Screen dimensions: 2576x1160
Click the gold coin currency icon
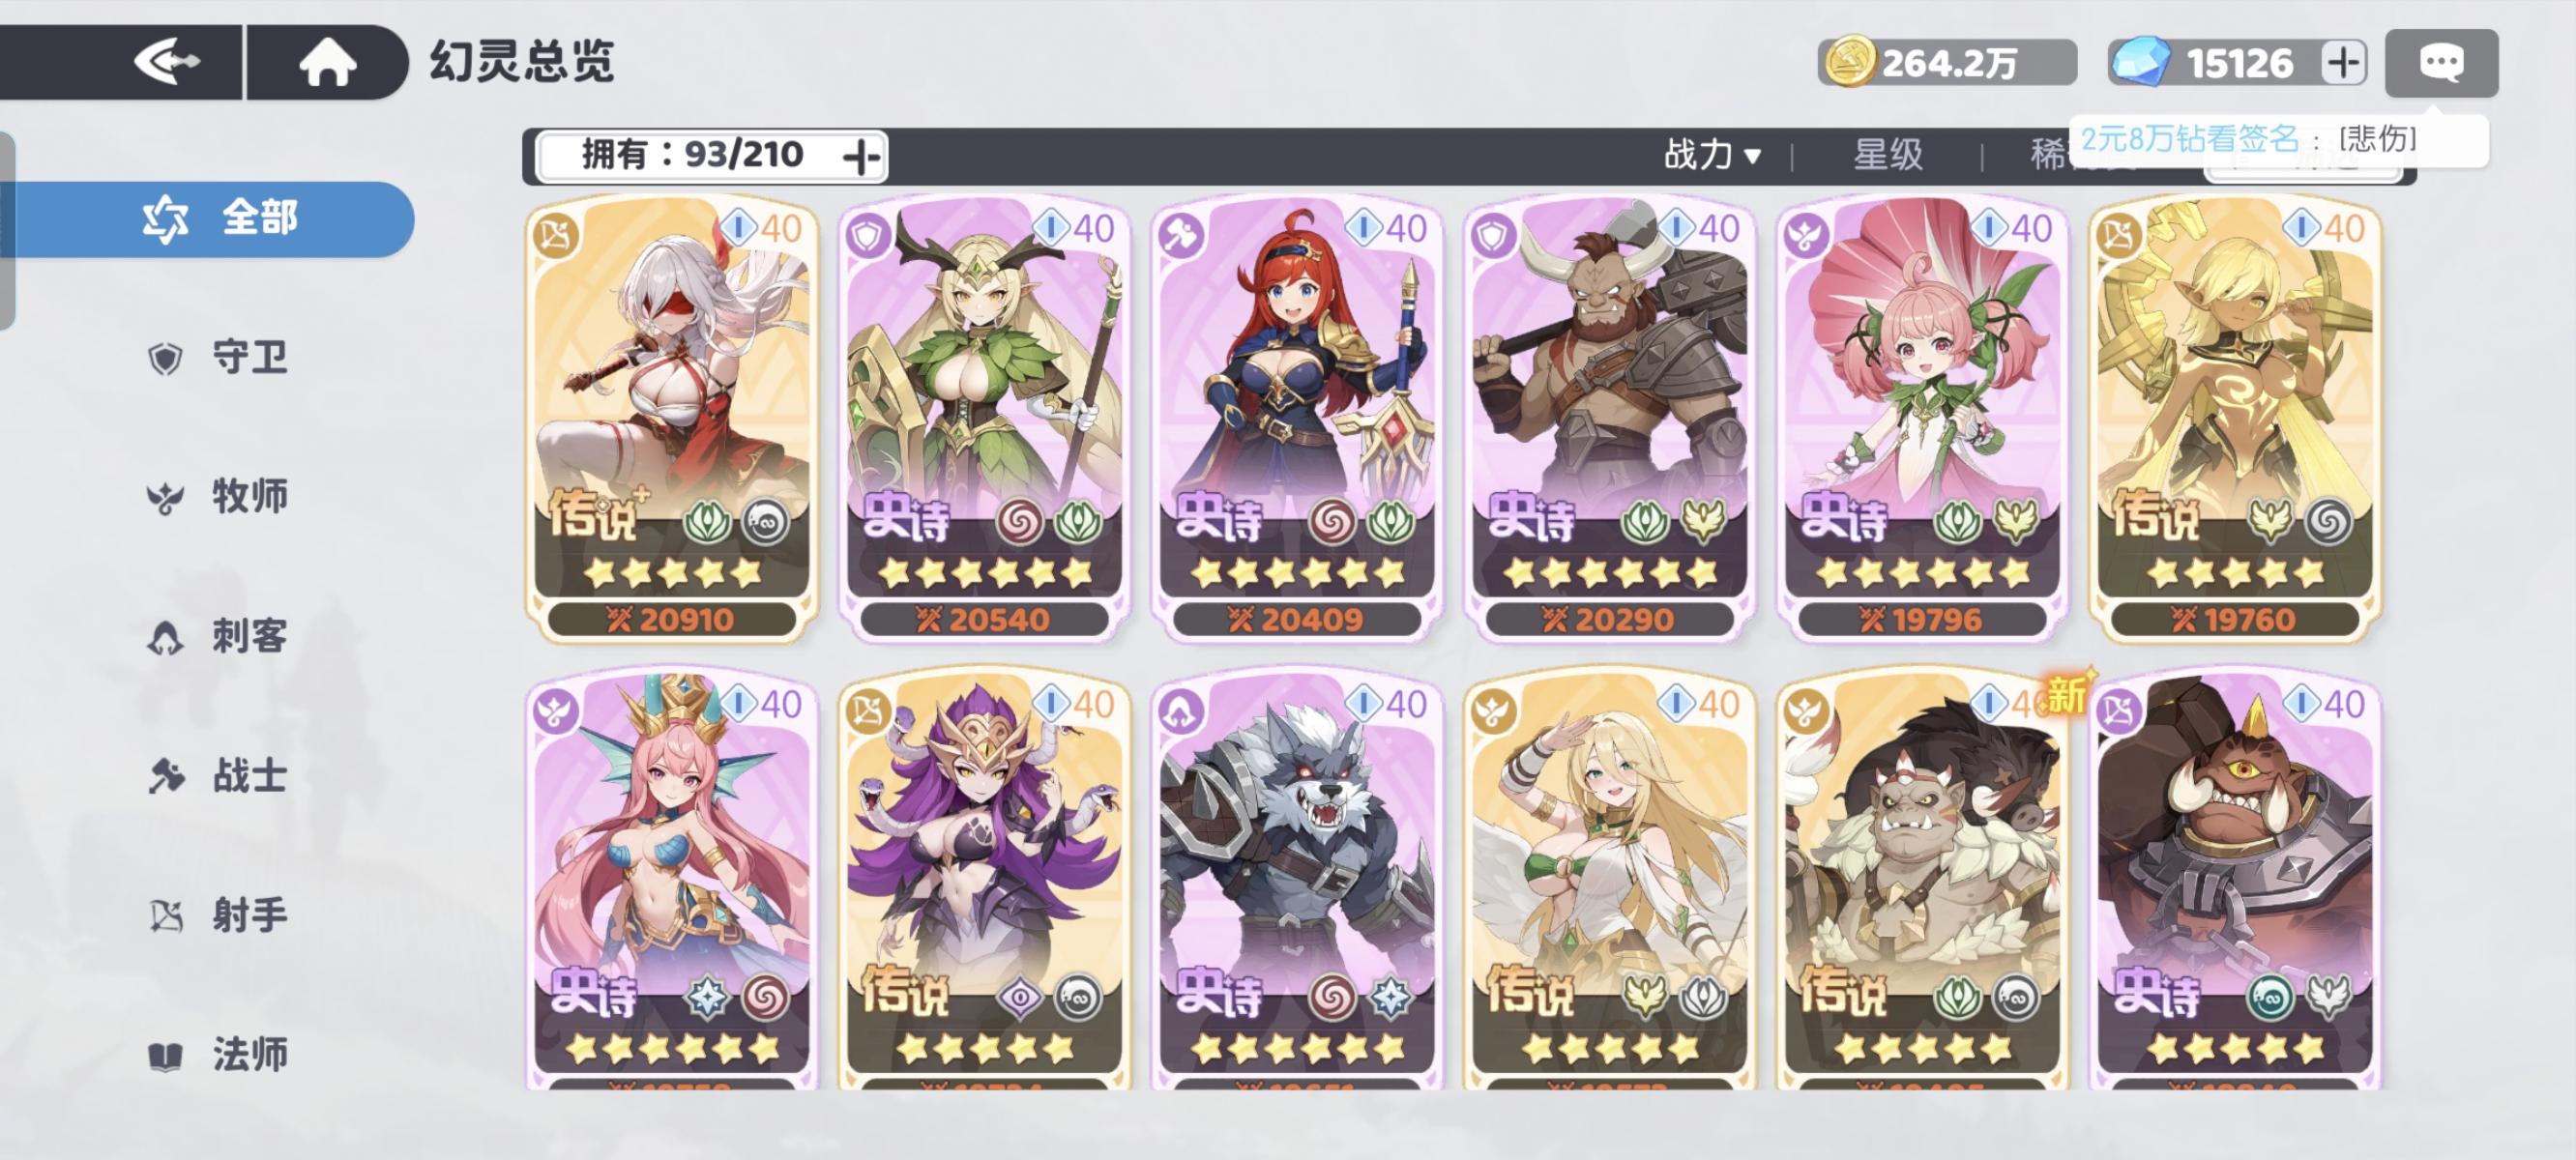(x=1849, y=62)
